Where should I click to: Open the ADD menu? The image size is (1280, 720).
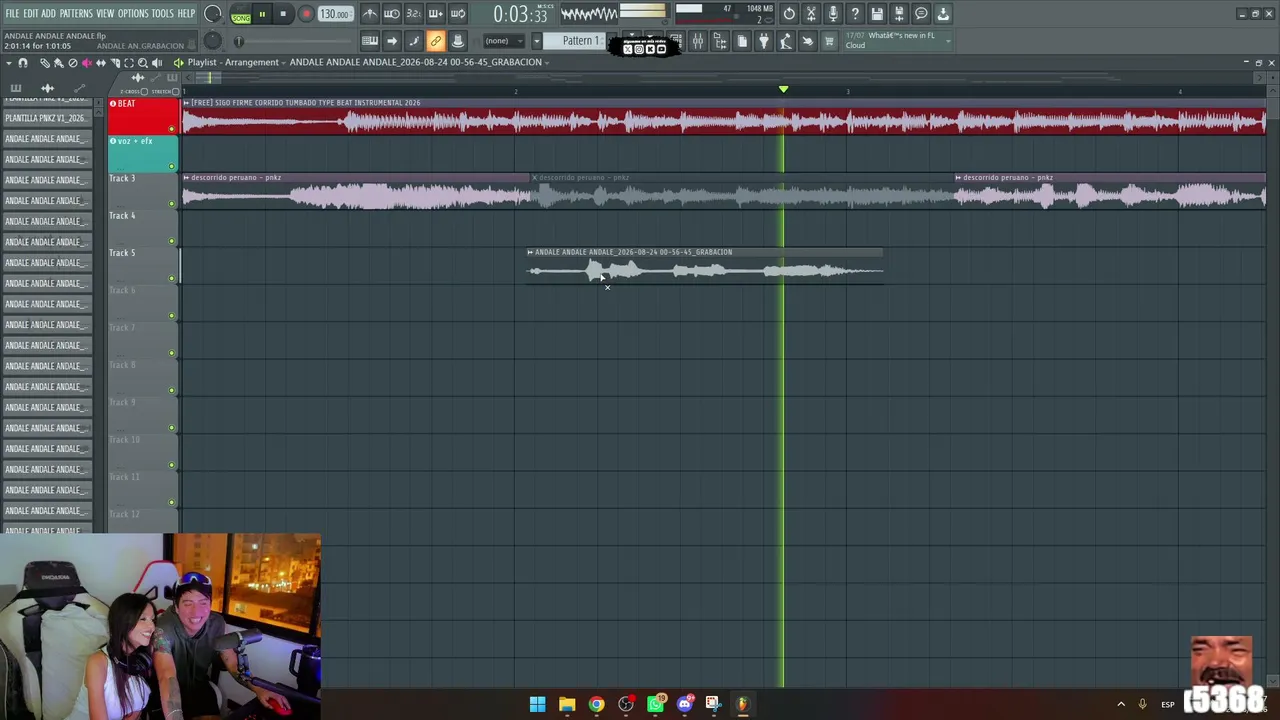click(48, 13)
